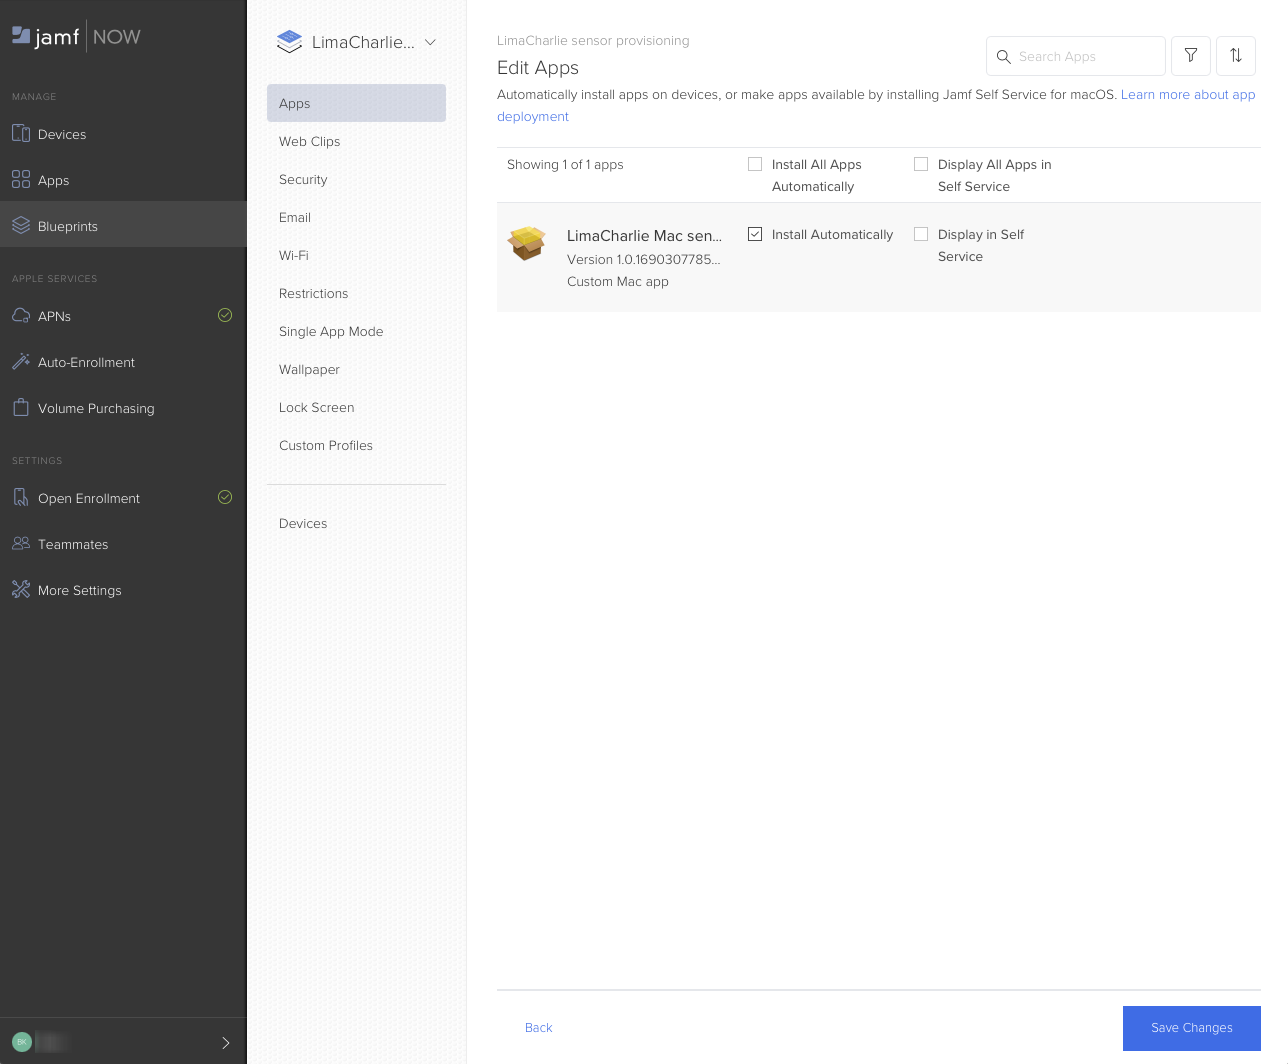
Task: Click the Volume Purchasing bag icon
Action: (21, 408)
